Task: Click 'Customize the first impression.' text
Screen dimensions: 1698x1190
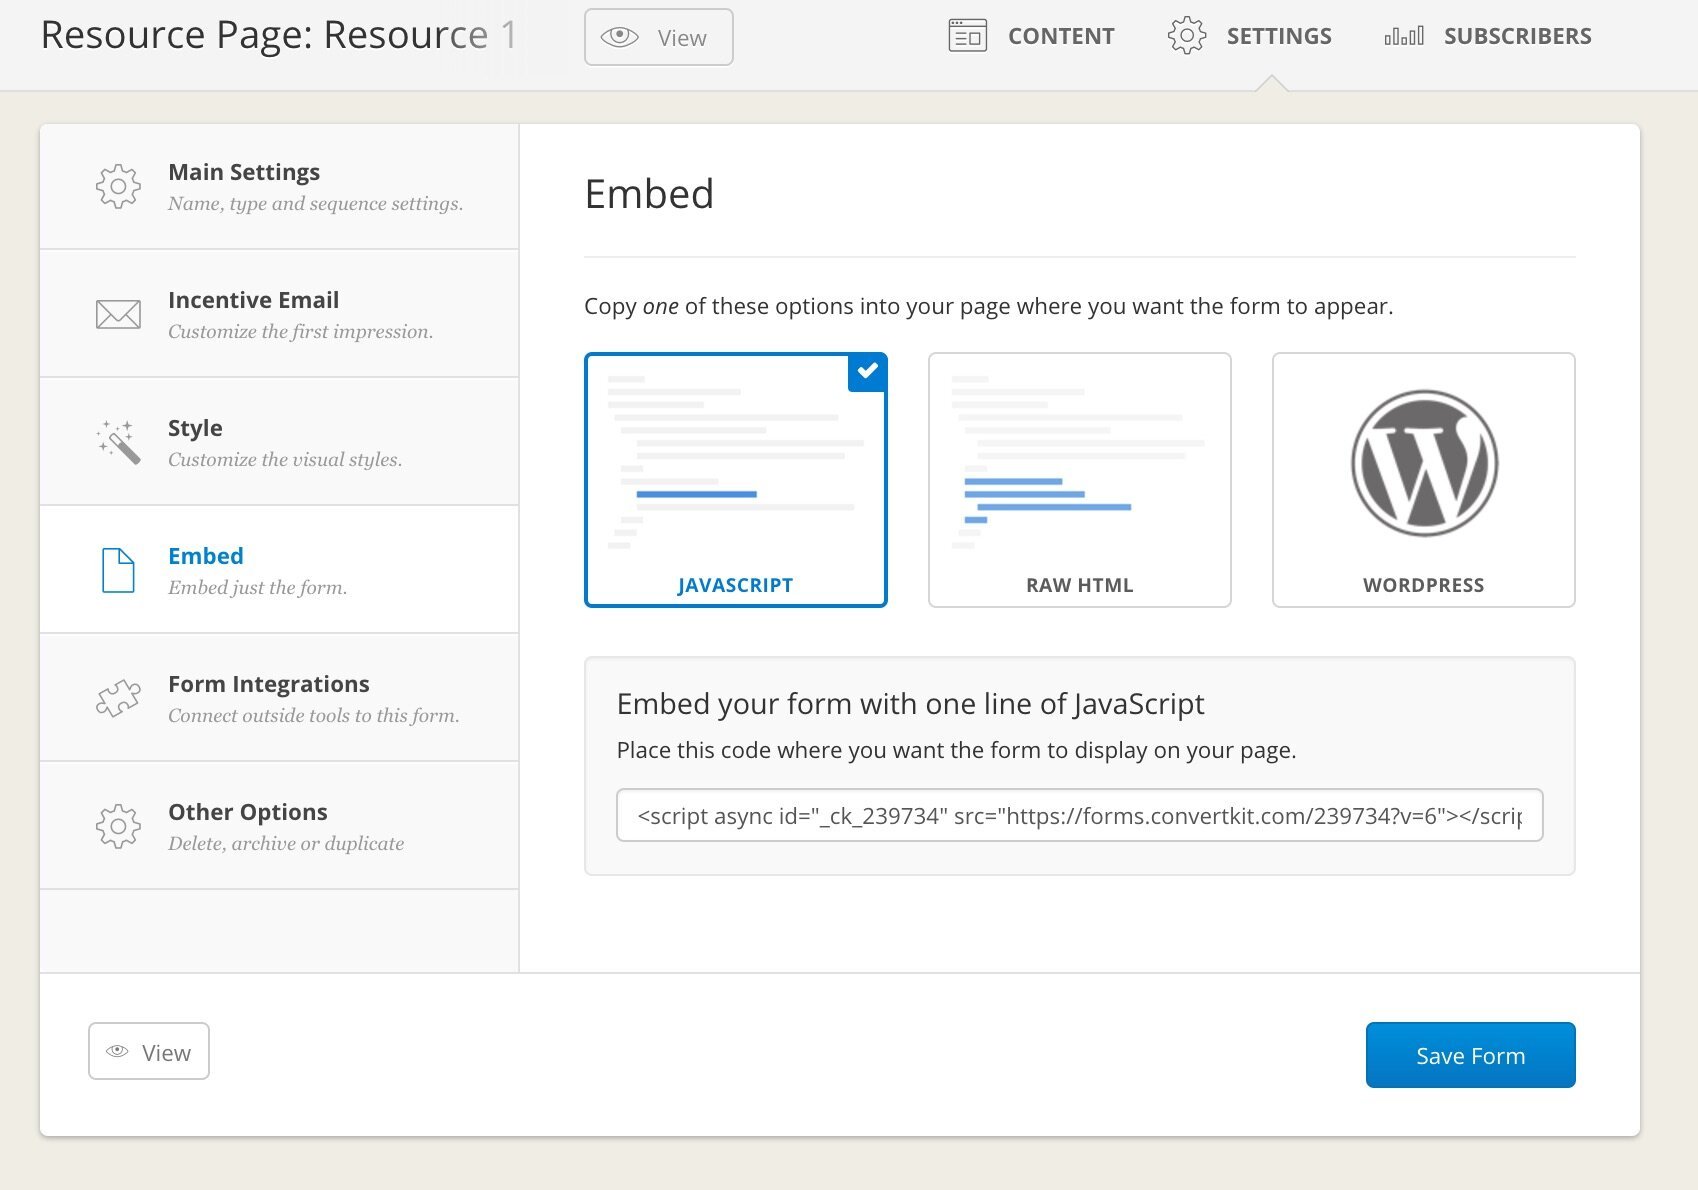Action: click(x=301, y=332)
